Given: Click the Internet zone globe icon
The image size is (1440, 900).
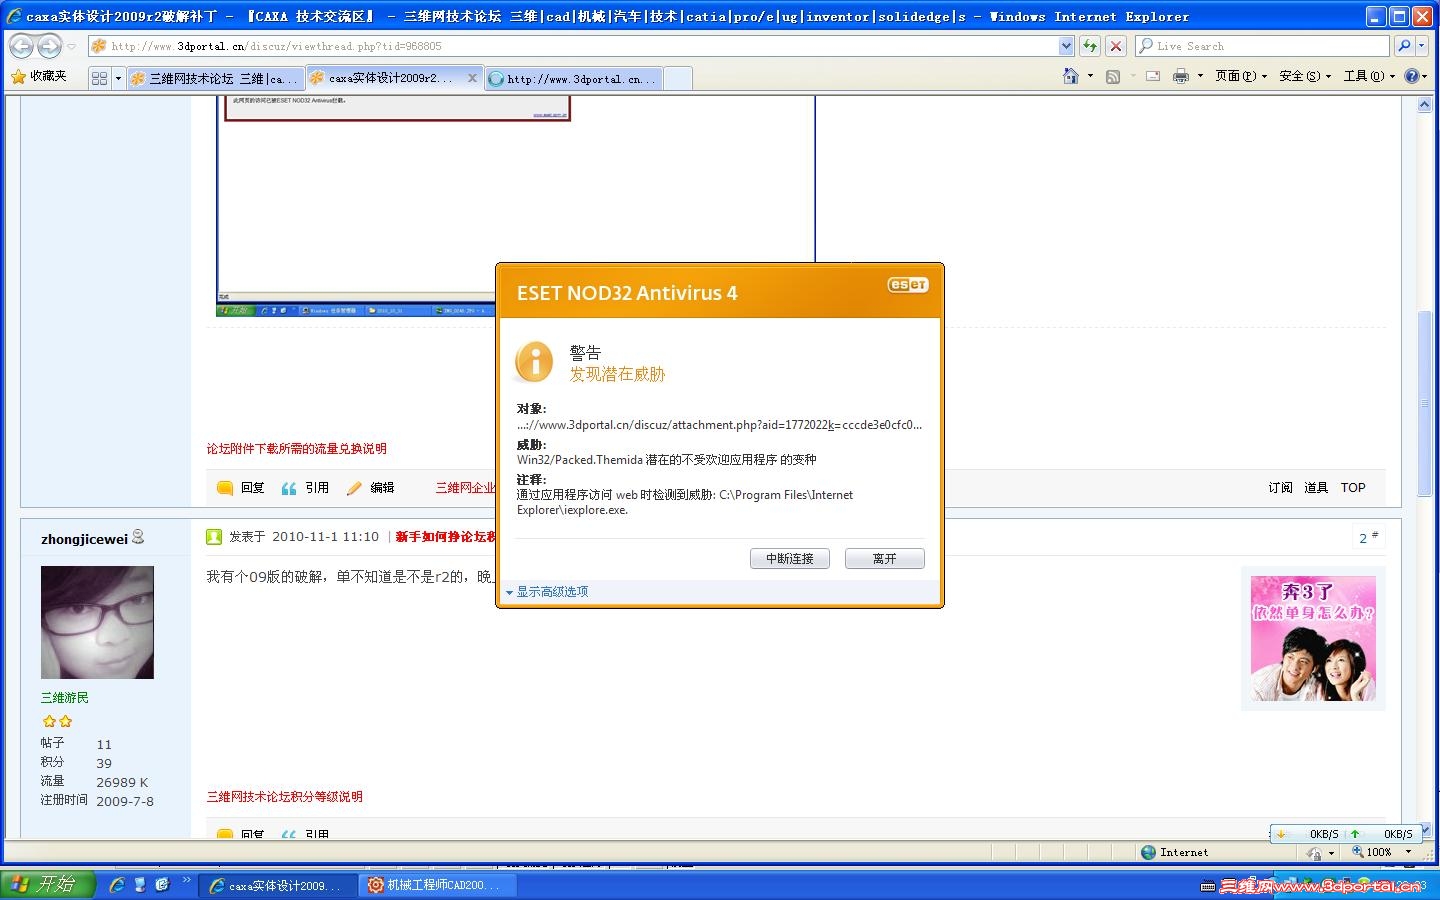Looking at the screenshot, I should coord(1148,852).
